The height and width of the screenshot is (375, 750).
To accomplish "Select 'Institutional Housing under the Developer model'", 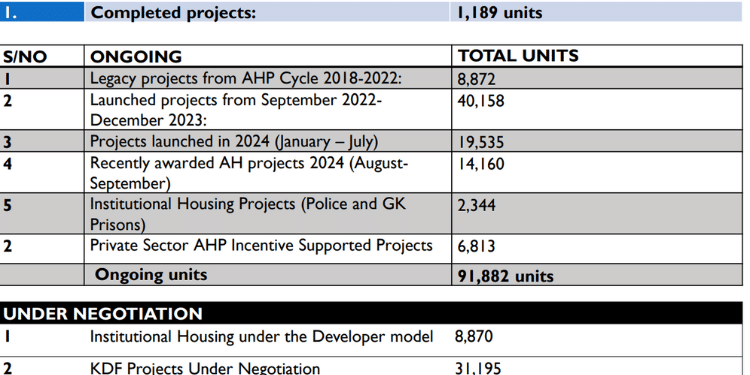I will click(x=262, y=337).
